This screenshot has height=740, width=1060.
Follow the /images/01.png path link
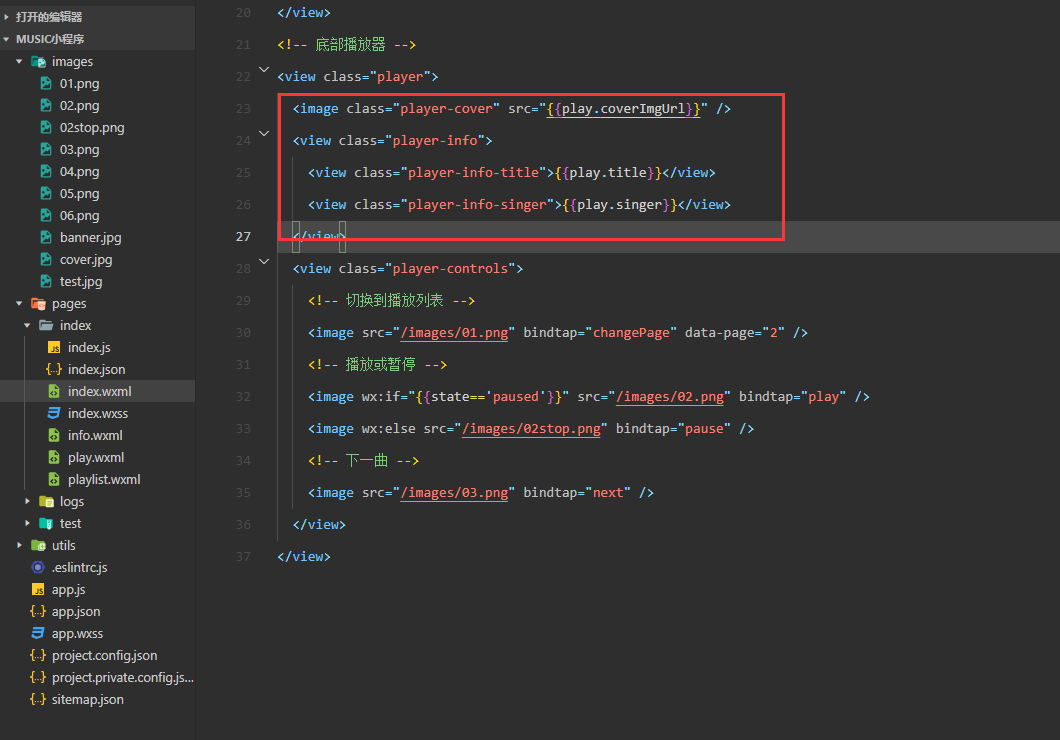pos(454,333)
